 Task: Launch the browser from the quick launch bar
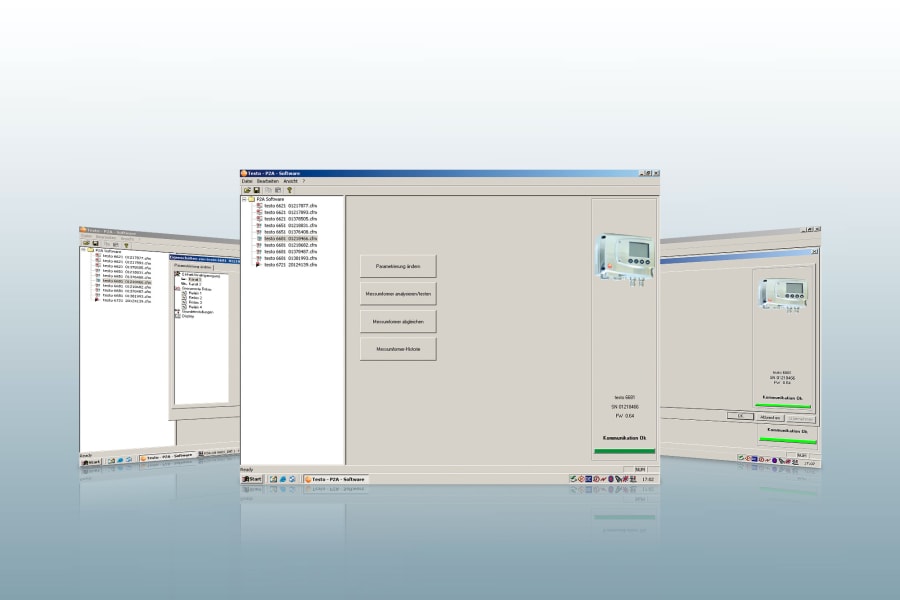click(281, 479)
